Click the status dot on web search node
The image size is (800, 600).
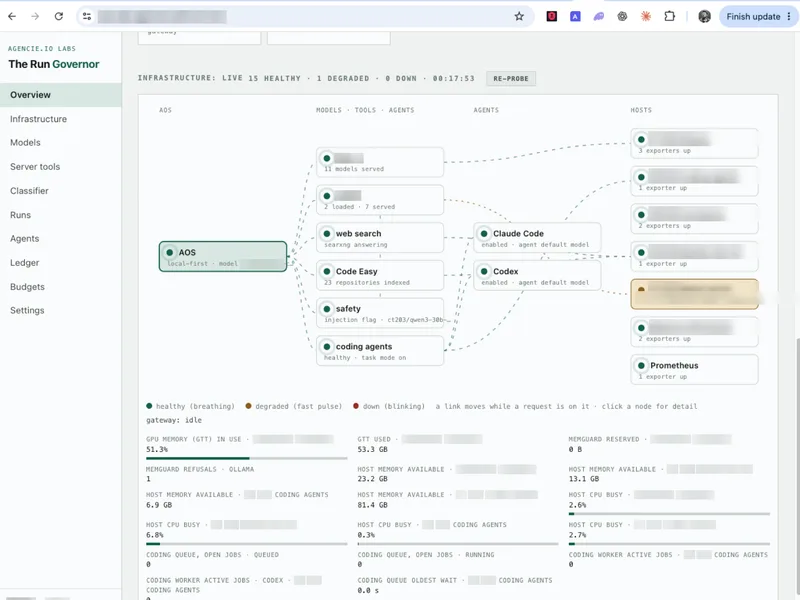[x=327, y=234]
